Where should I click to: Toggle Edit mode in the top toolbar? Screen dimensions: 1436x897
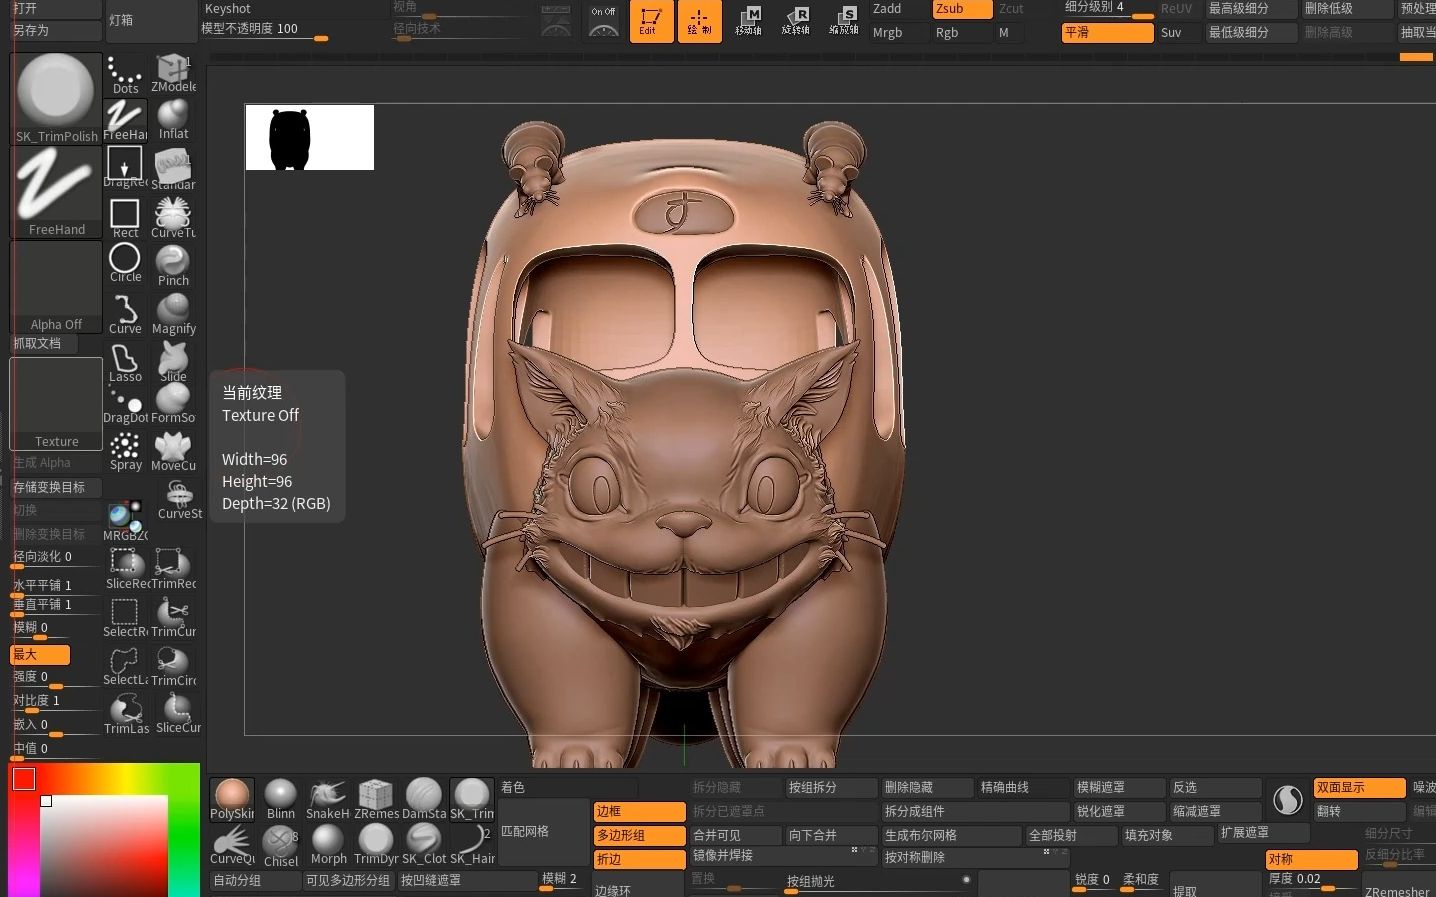click(651, 20)
